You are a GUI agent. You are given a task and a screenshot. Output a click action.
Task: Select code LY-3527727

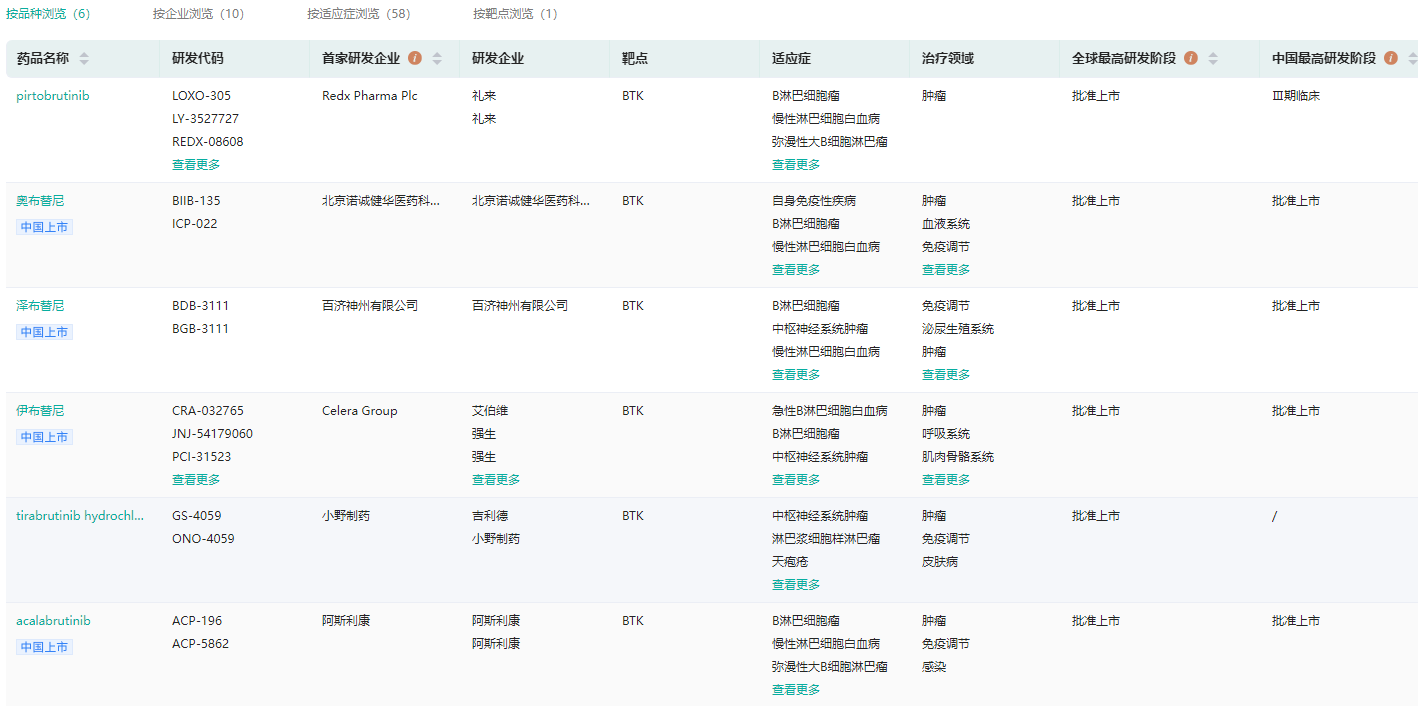[205, 119]
